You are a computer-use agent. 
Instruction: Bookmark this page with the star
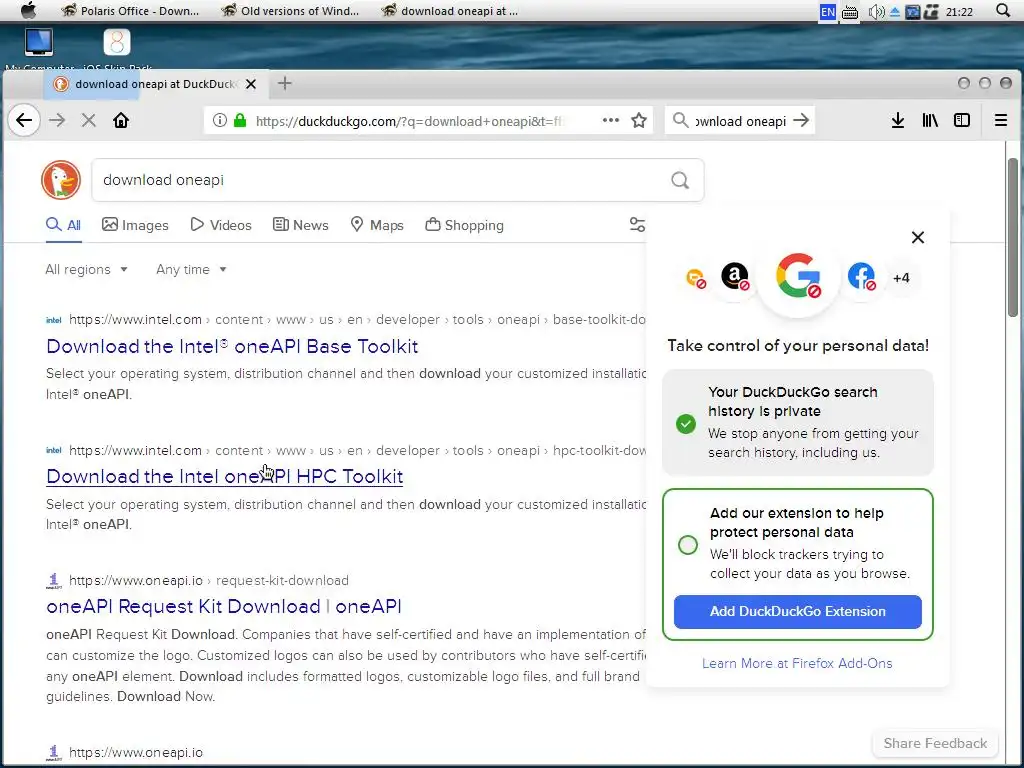pyautogui.click(x=639, y=120)
